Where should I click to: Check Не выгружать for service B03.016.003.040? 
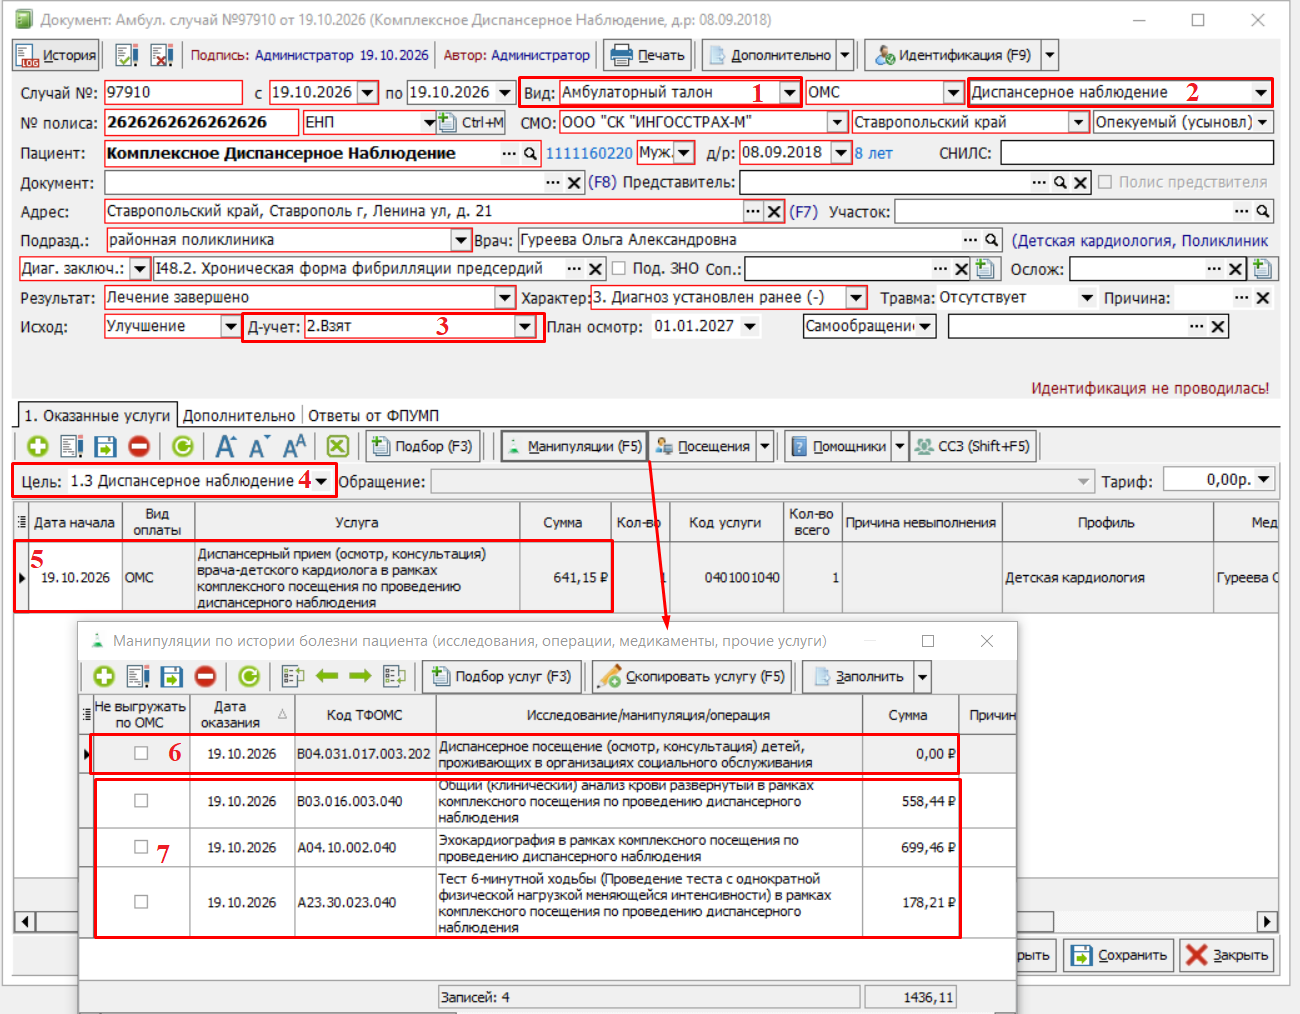[141, 801]
